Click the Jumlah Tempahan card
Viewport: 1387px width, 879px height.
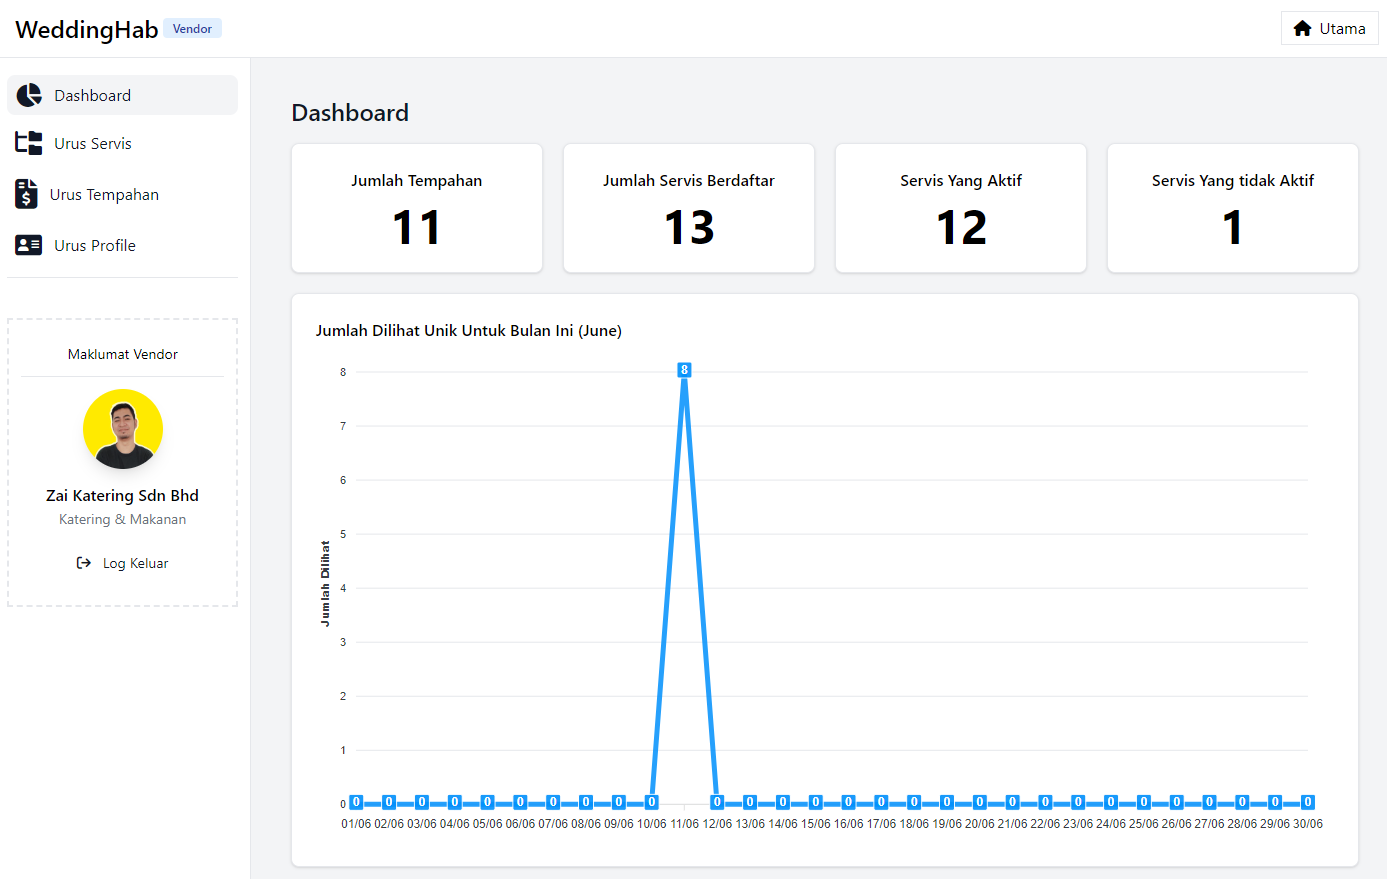tap(417, 208)
